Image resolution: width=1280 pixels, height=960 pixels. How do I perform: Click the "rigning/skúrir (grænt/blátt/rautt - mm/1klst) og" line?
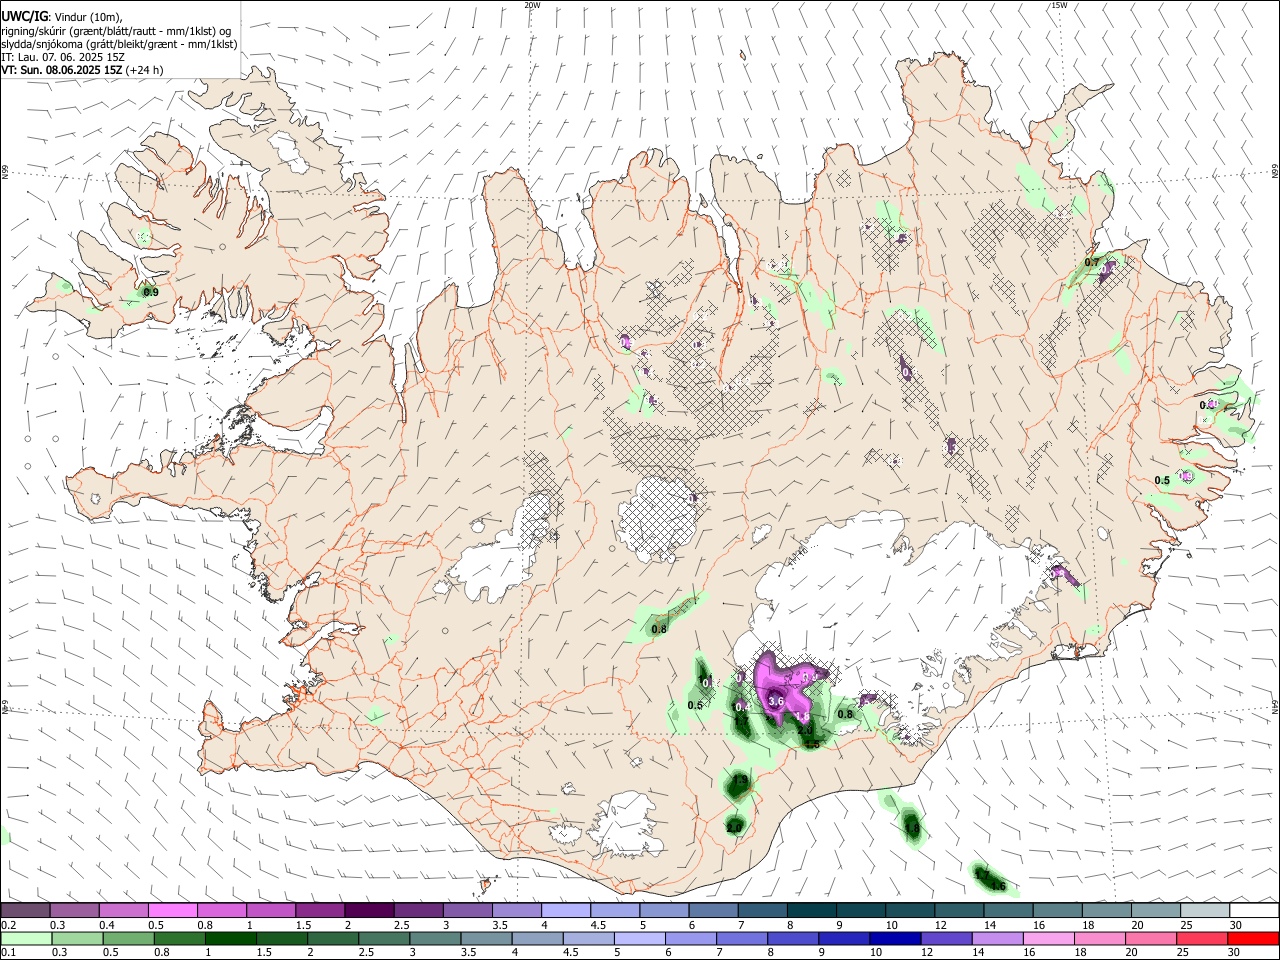117,31
